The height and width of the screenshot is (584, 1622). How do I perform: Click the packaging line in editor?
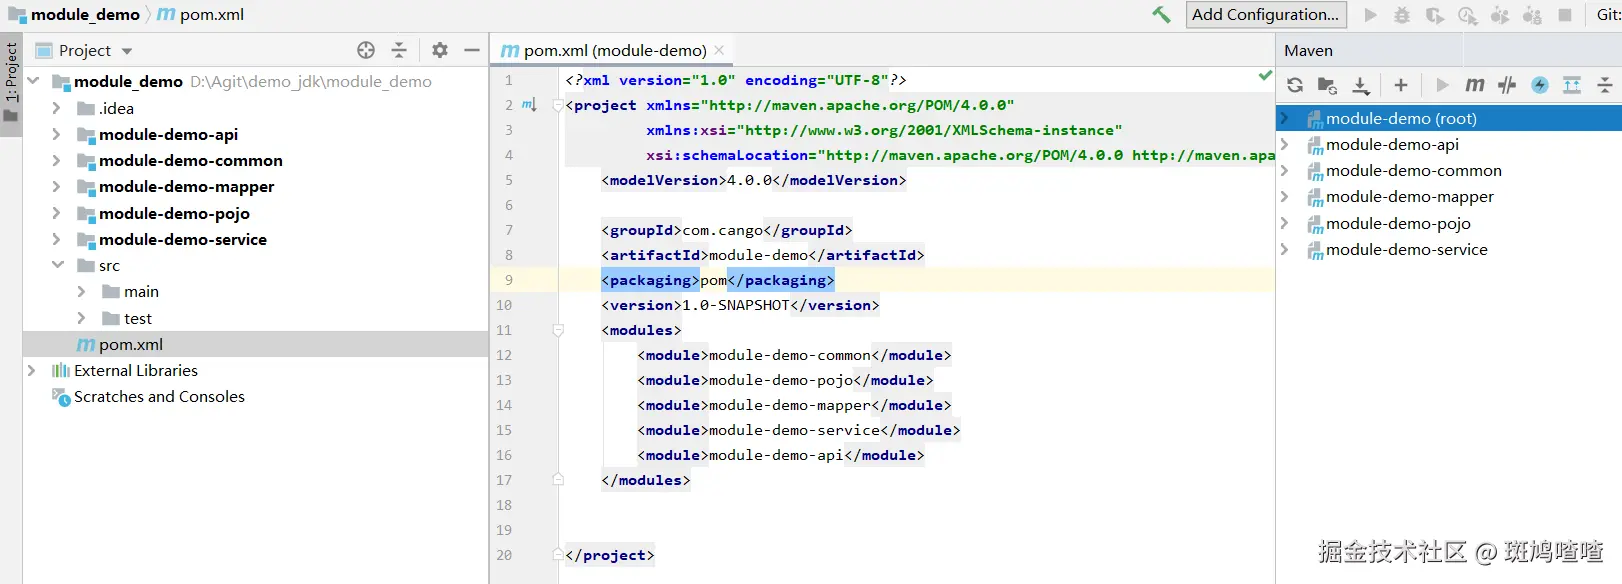coord(717,280)
